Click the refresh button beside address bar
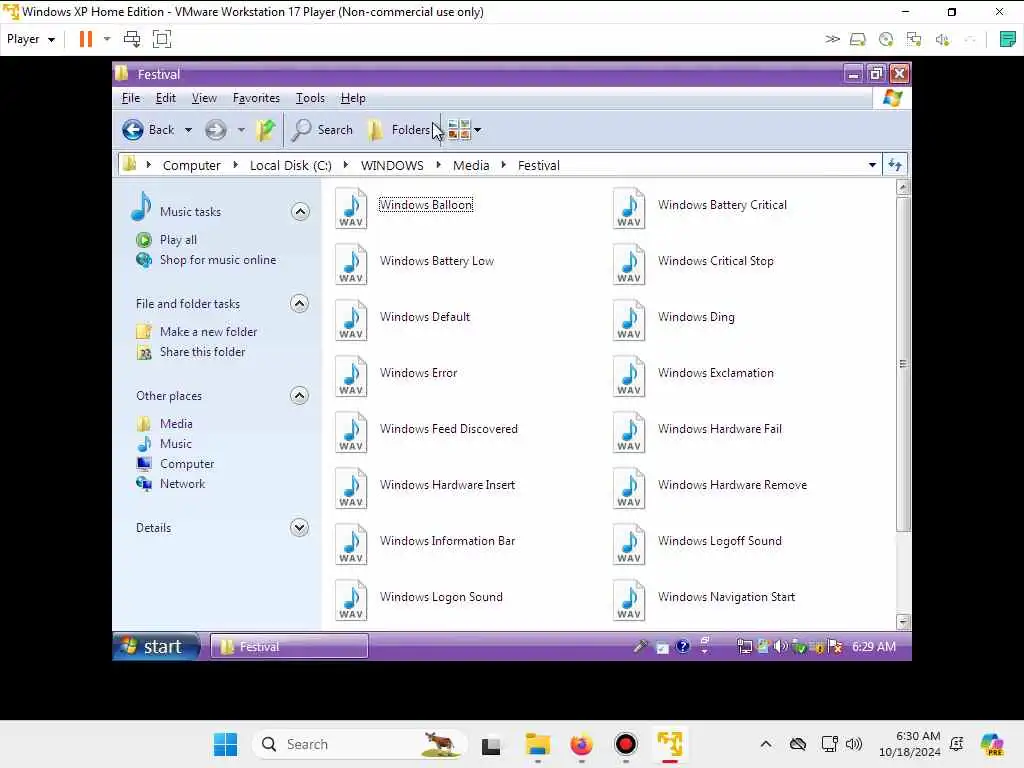1024x768 pixels. click(x=895, y=165)
